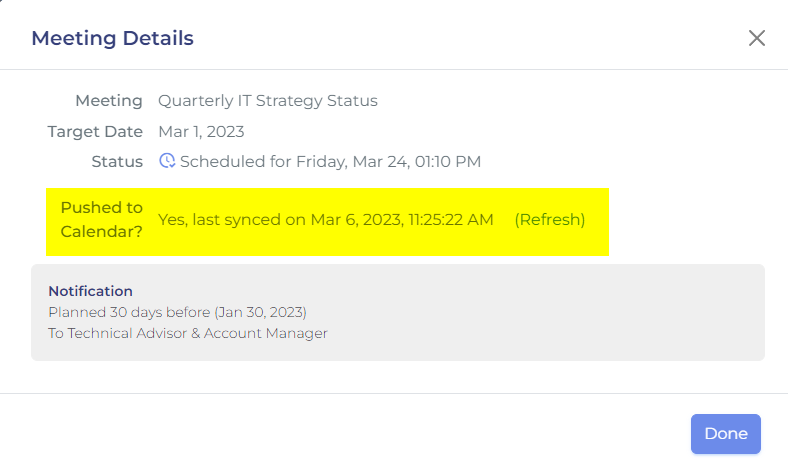Image resolution: width=788 pixels, height=465 pixels.
Task: Click the last synced timestamp text
Action: pyautogui.click(x=326, y=220)
